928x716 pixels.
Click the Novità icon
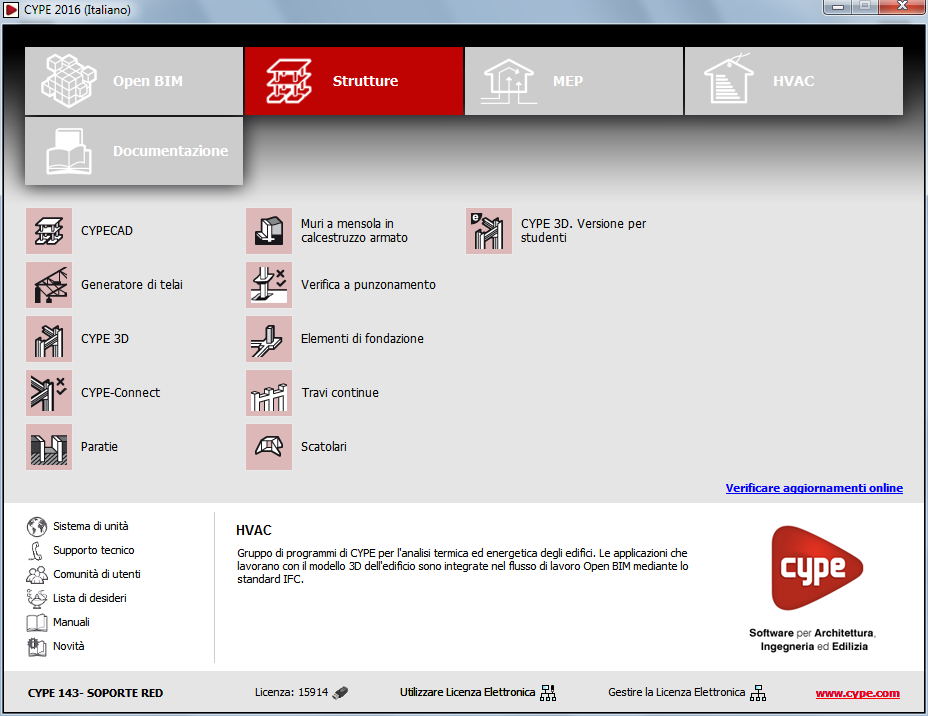click(37, 647)
